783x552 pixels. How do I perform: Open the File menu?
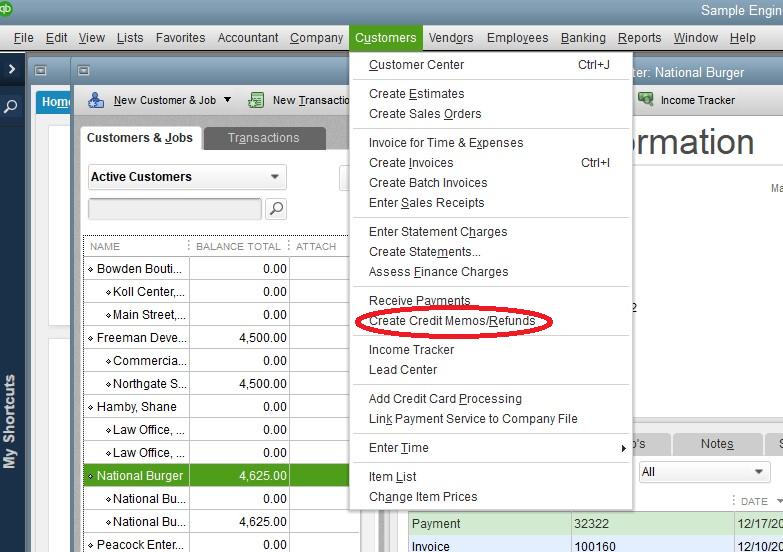coord(23,38)
